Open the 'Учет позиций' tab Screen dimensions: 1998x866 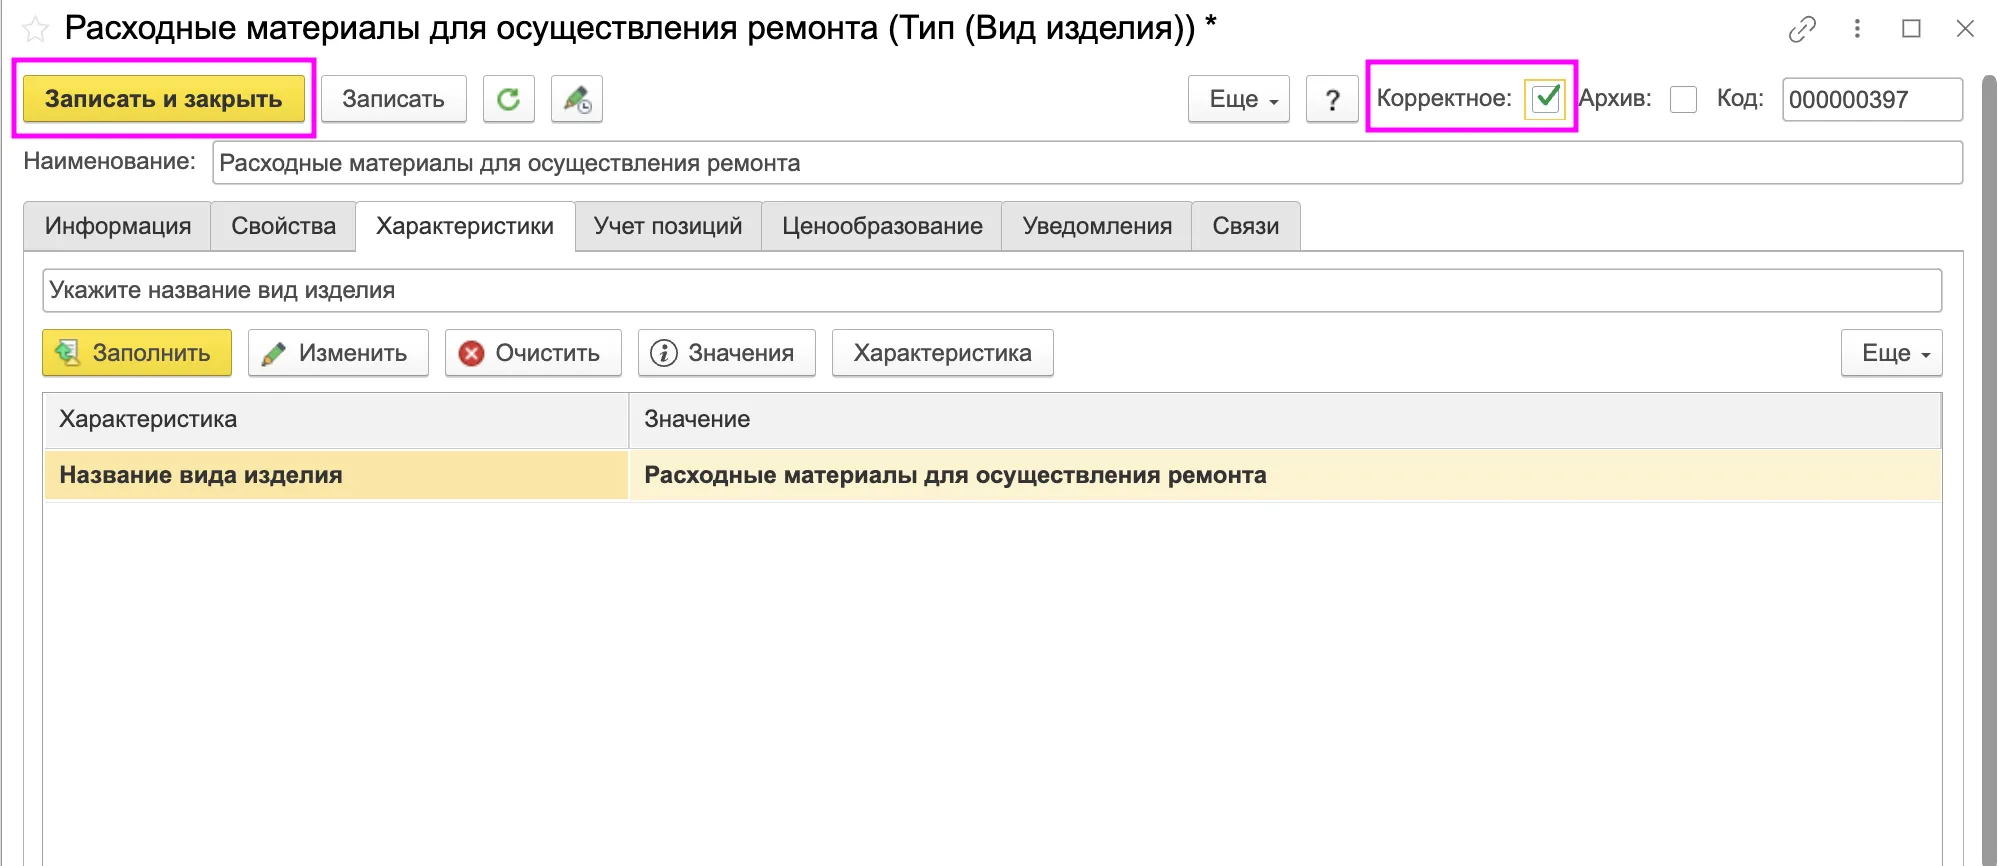pyautogui.click(x=668, y=226)
